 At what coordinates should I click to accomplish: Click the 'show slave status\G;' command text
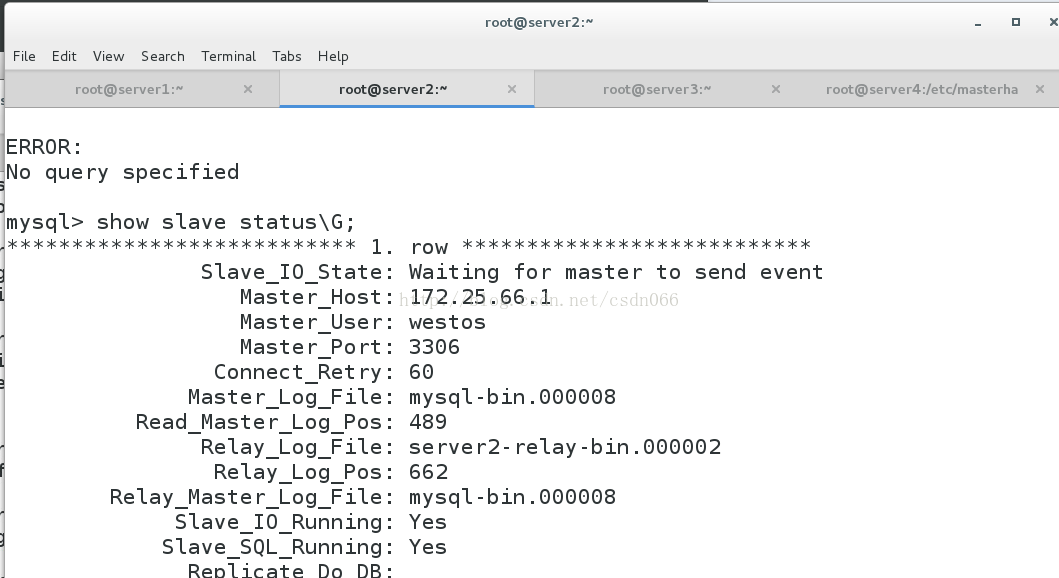pos(226,222)
